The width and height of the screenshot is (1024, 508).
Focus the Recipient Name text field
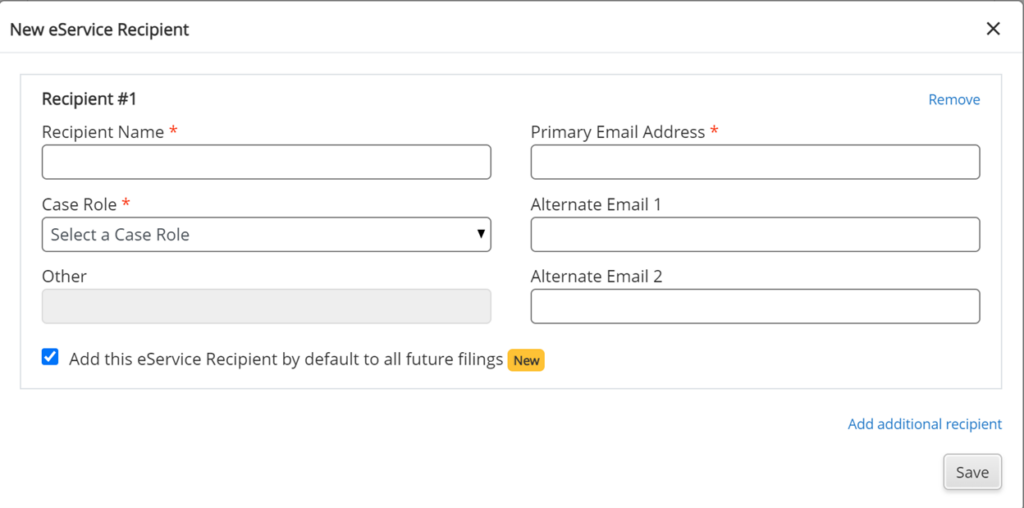coord(266,162)
